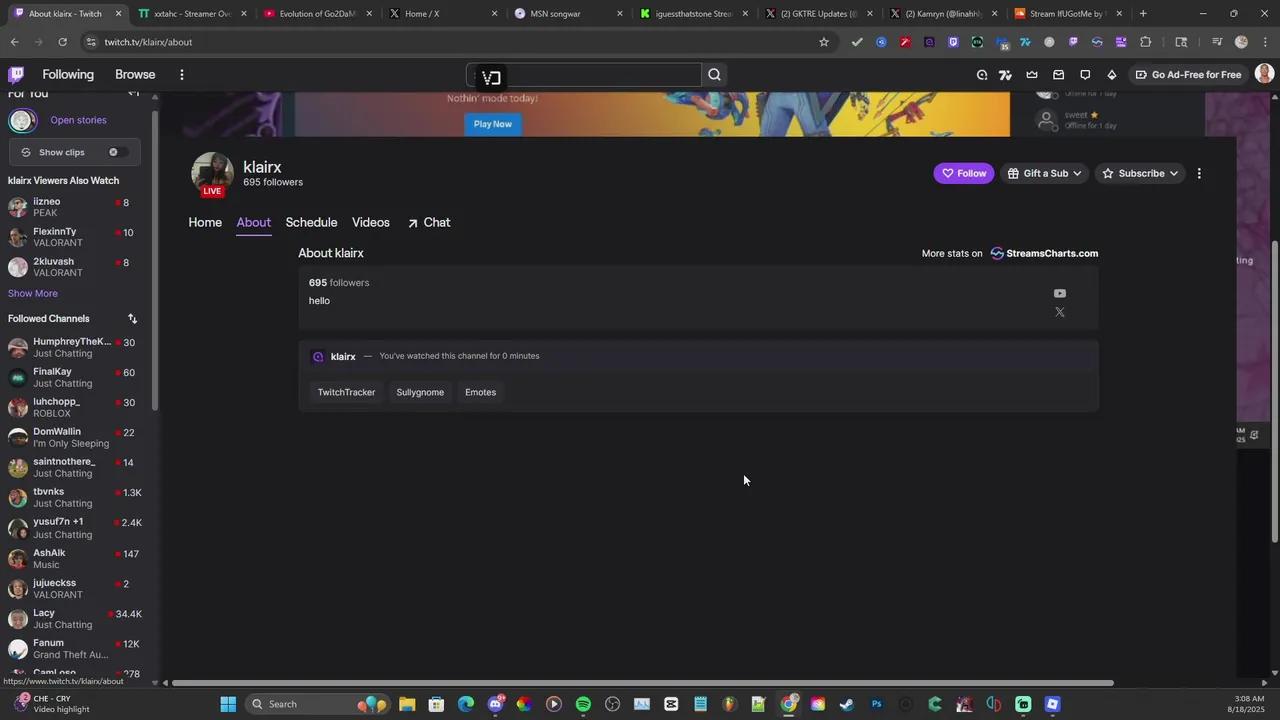1280x720 pixels.
Task: Click Go Ad-Free for Free
Action: coord(1188,75)
